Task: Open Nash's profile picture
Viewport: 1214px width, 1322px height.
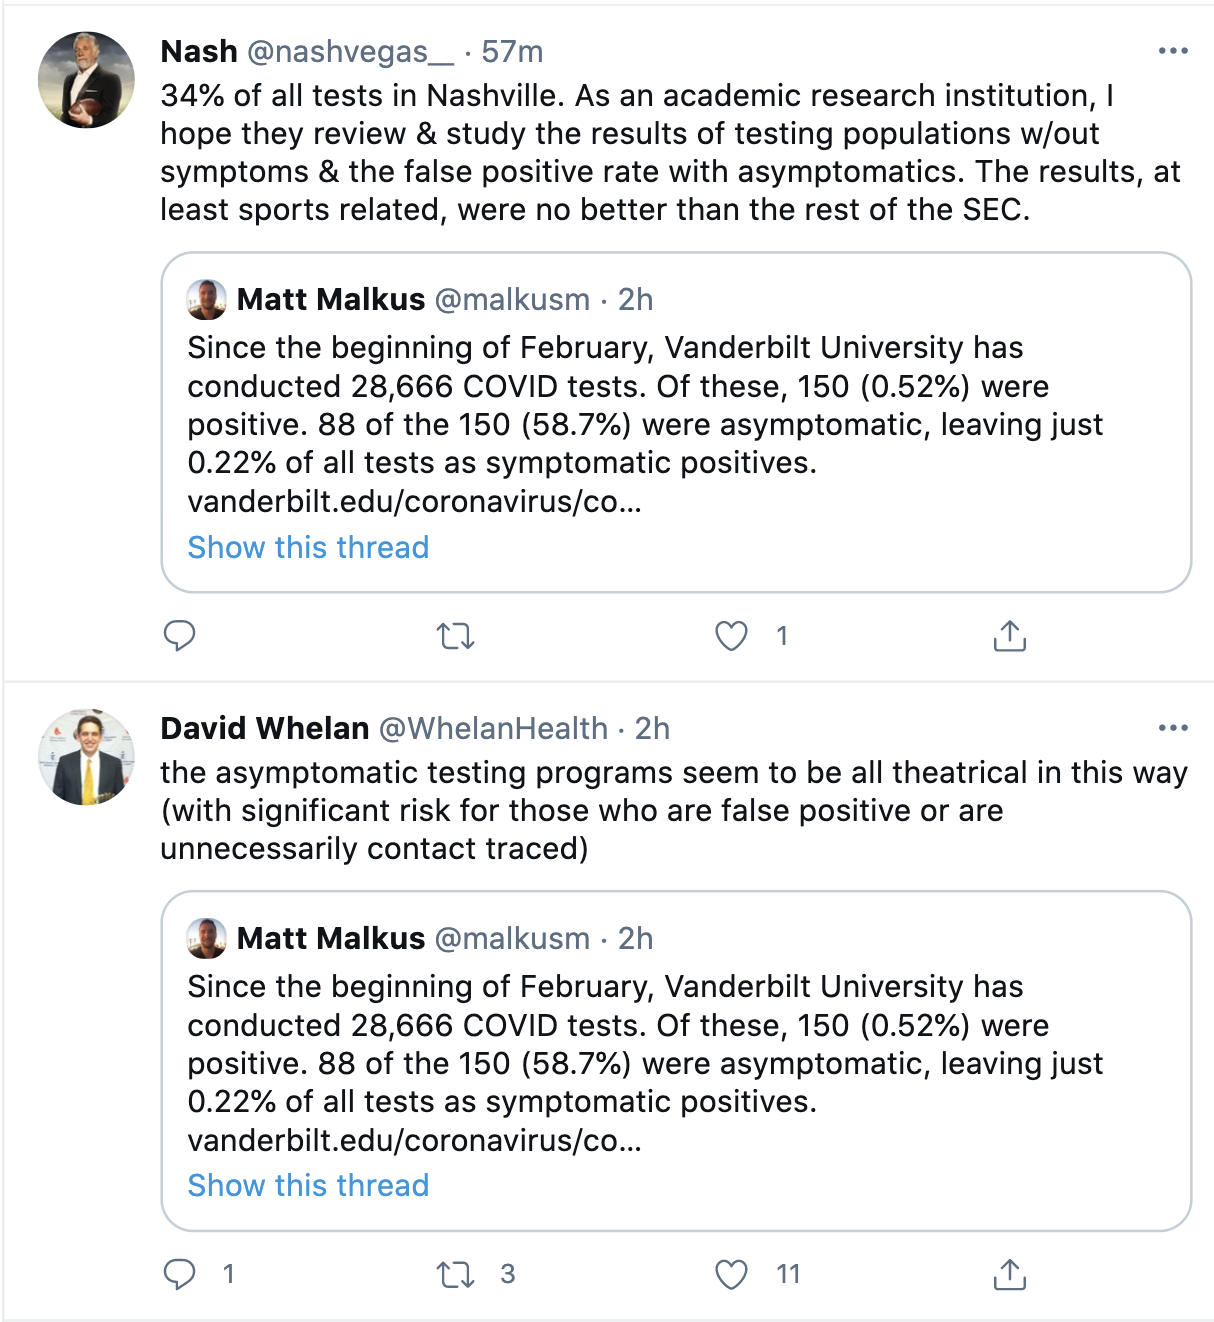Action: click(86, 80)
